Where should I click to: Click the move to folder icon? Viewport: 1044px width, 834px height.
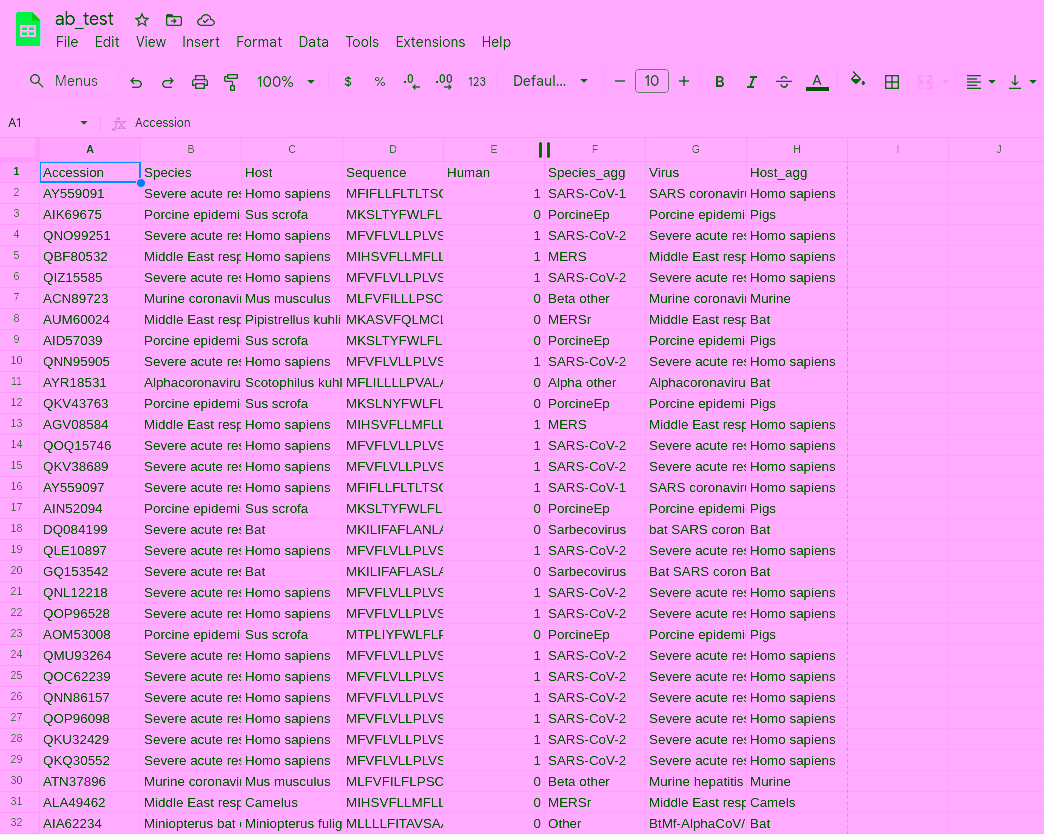pyautogui.click(x=174, y=20)
